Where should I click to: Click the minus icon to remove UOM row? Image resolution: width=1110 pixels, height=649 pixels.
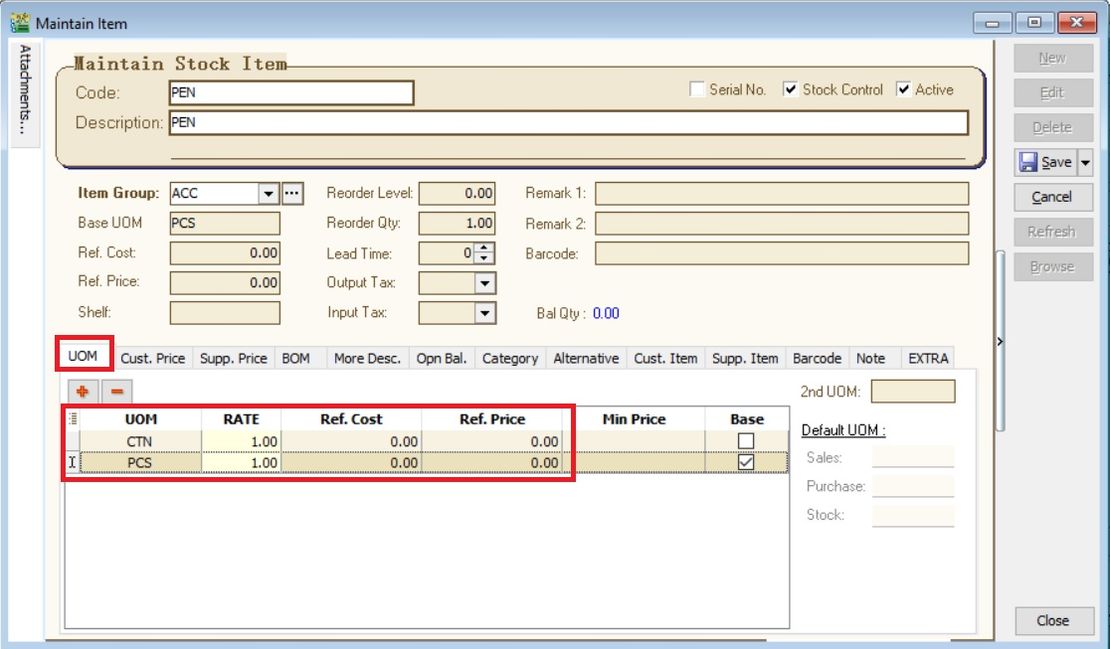115,391
